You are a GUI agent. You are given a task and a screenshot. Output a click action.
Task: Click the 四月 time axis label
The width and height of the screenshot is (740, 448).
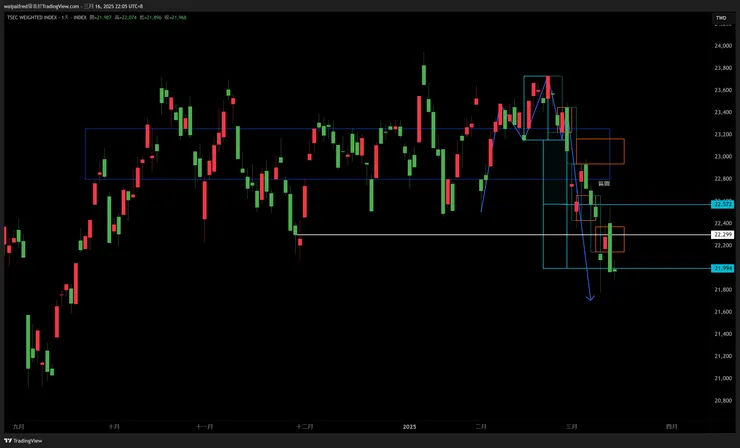(672, 427)
